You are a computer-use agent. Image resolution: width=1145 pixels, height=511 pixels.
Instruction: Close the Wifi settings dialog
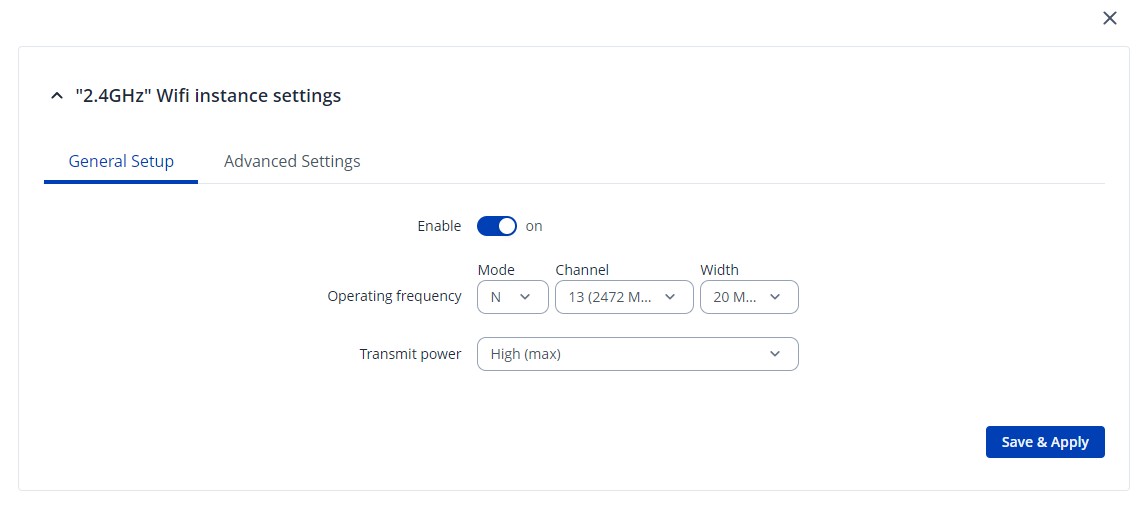point(1109,18)
